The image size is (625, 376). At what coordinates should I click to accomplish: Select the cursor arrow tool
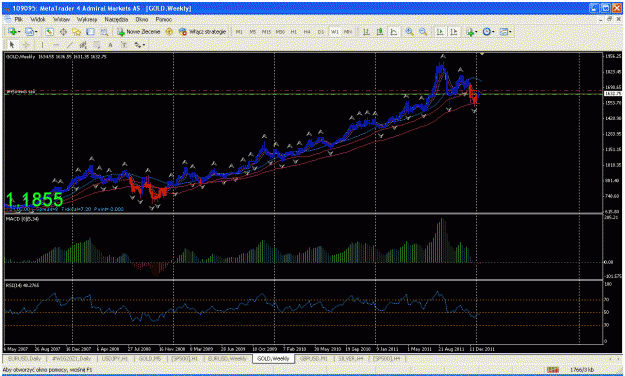pyautogui.click(x=12, y=45)
